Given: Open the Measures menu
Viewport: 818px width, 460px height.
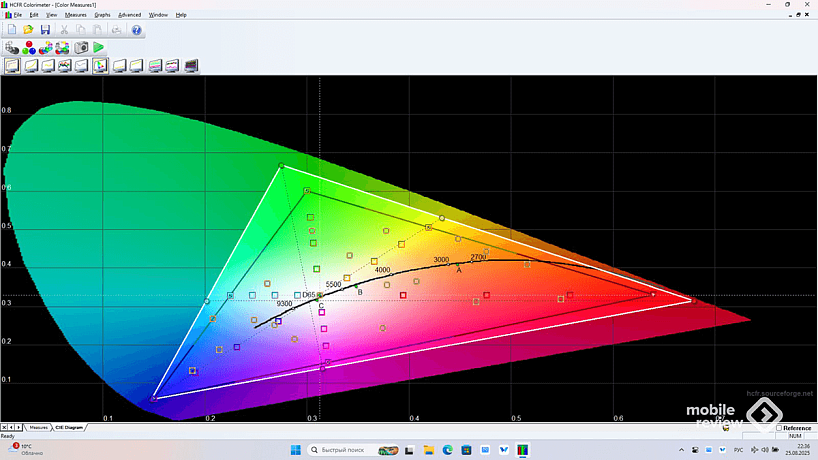Looking at the screenshot, I should coord(75,15).
